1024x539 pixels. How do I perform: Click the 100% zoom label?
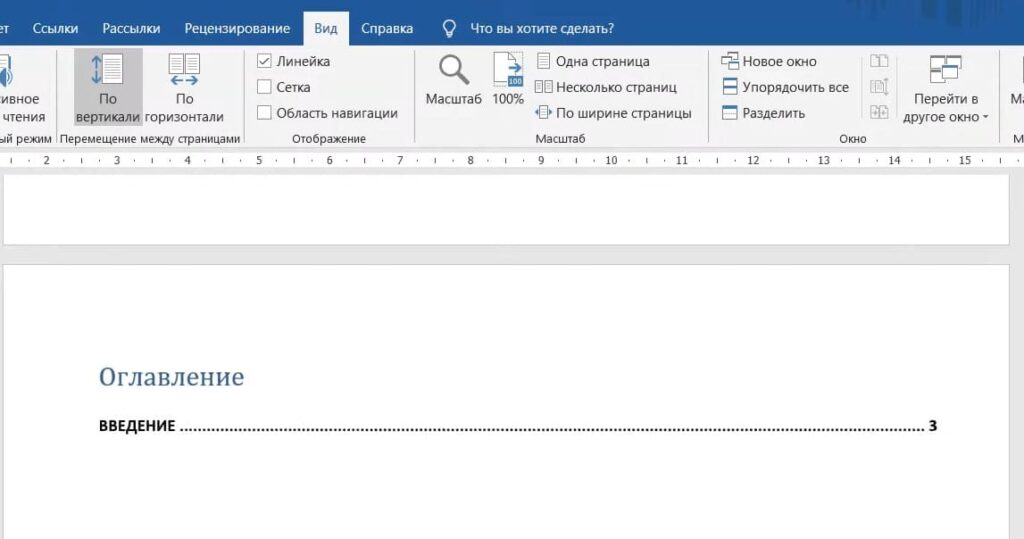pos(508,99)
